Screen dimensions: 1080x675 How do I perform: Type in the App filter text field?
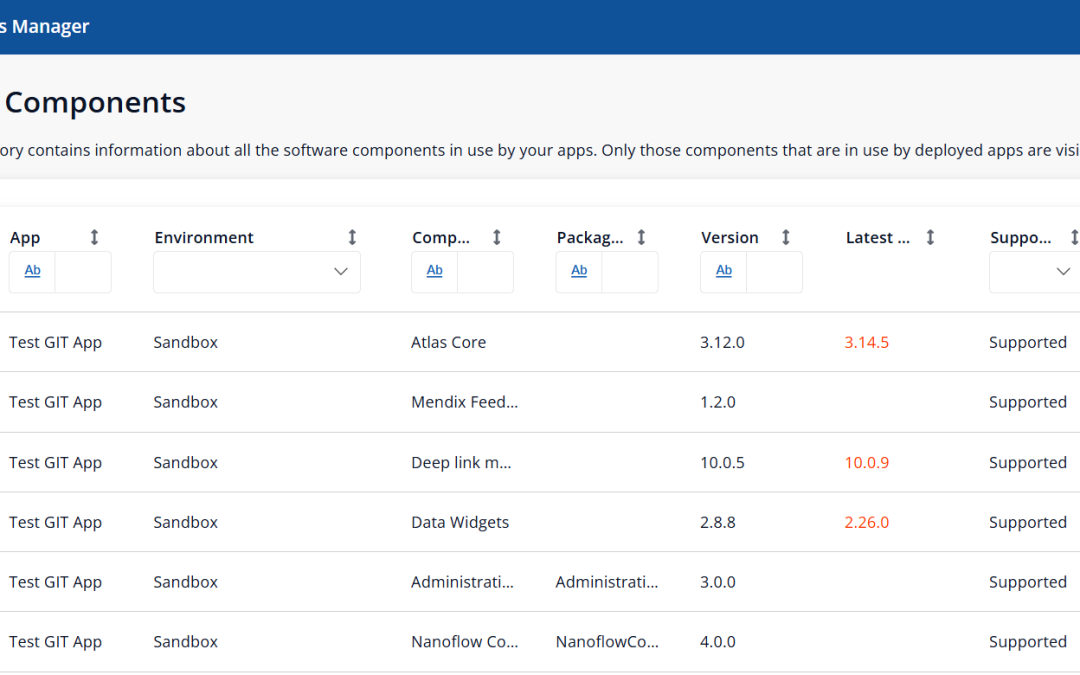[x=82, y=272]
